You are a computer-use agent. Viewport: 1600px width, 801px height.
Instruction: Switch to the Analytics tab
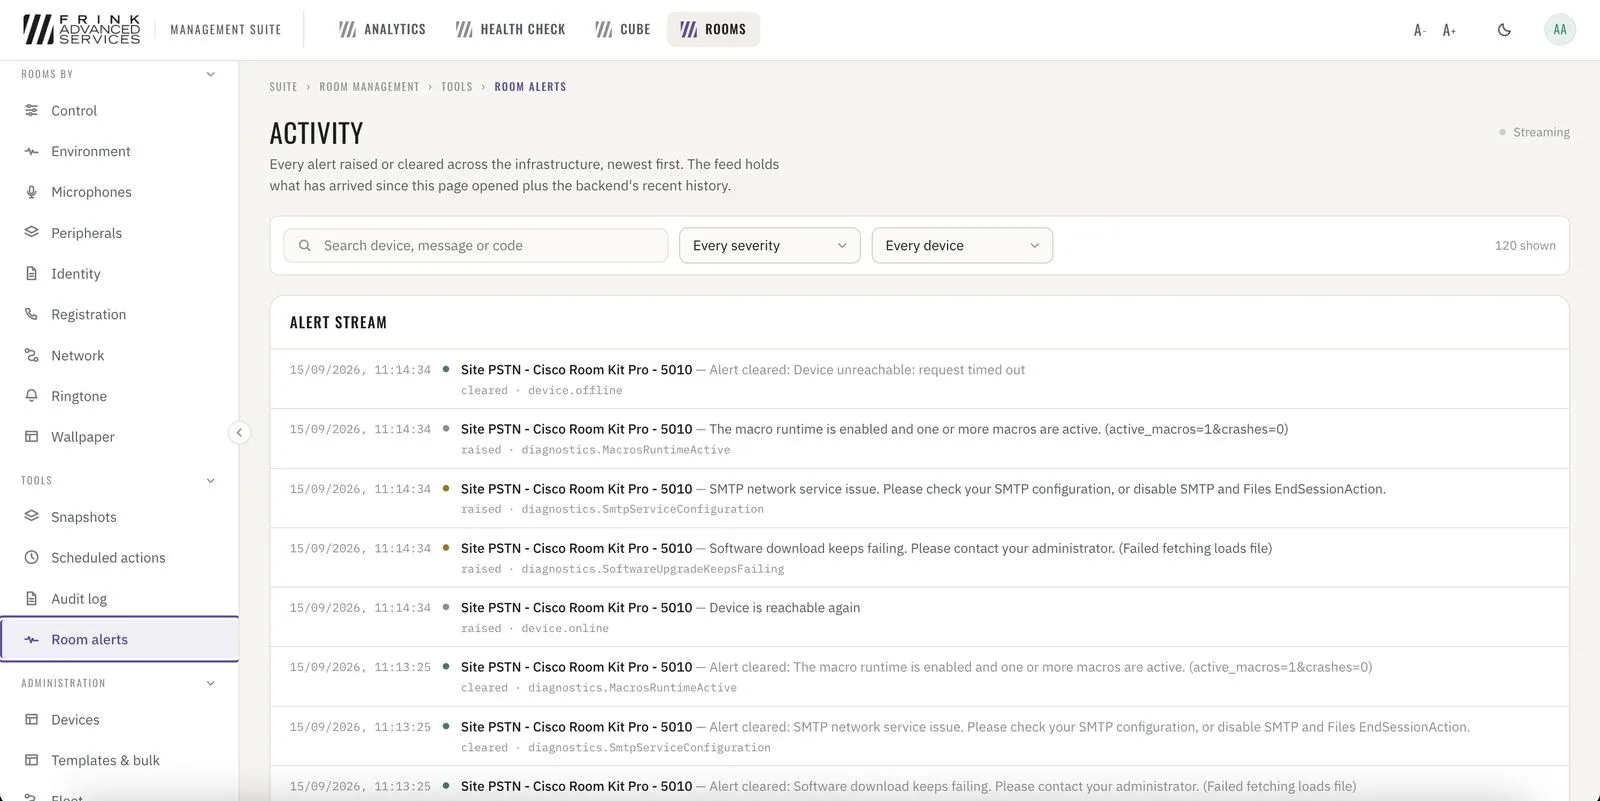383,30
